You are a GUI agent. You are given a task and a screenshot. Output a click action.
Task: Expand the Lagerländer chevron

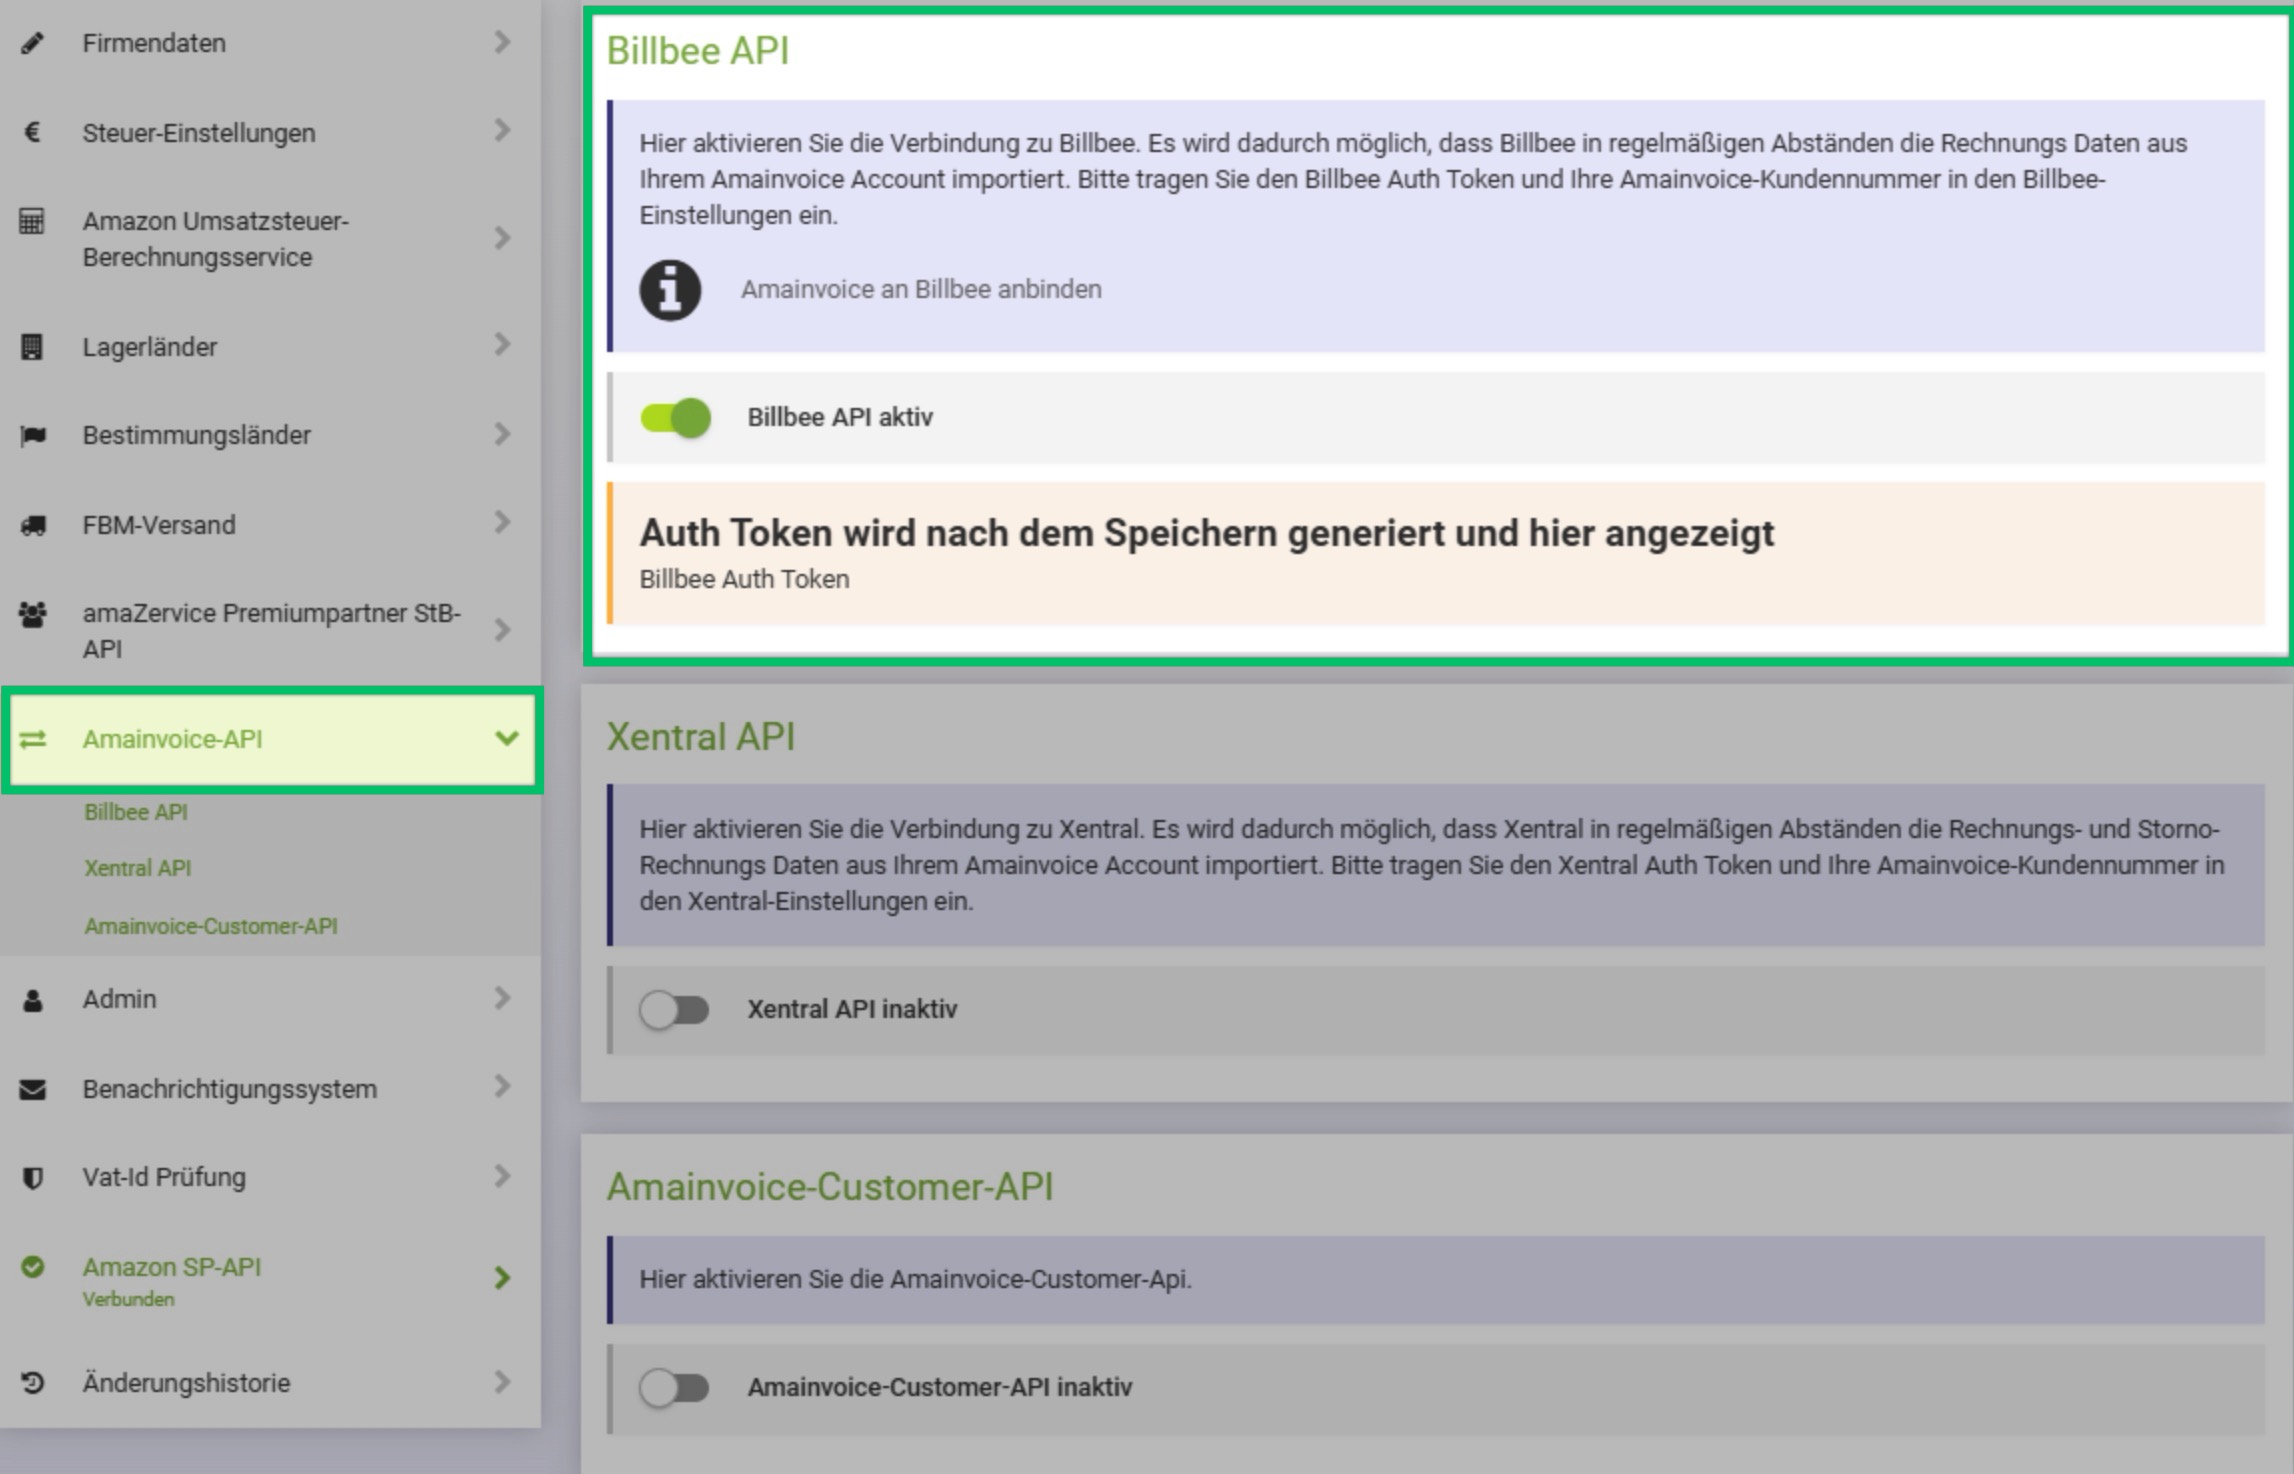(502, 345)
